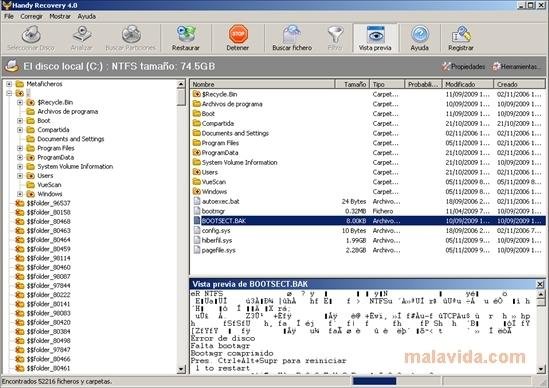
Task: Click the preview panel scroll-down arrow
Action: pos(541,369)
